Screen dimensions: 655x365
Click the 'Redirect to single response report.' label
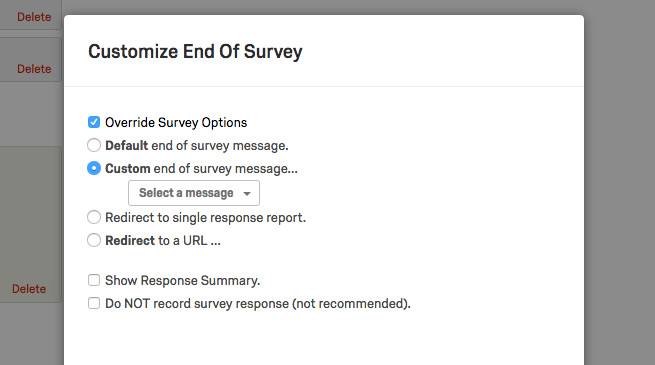coord(206,218)
